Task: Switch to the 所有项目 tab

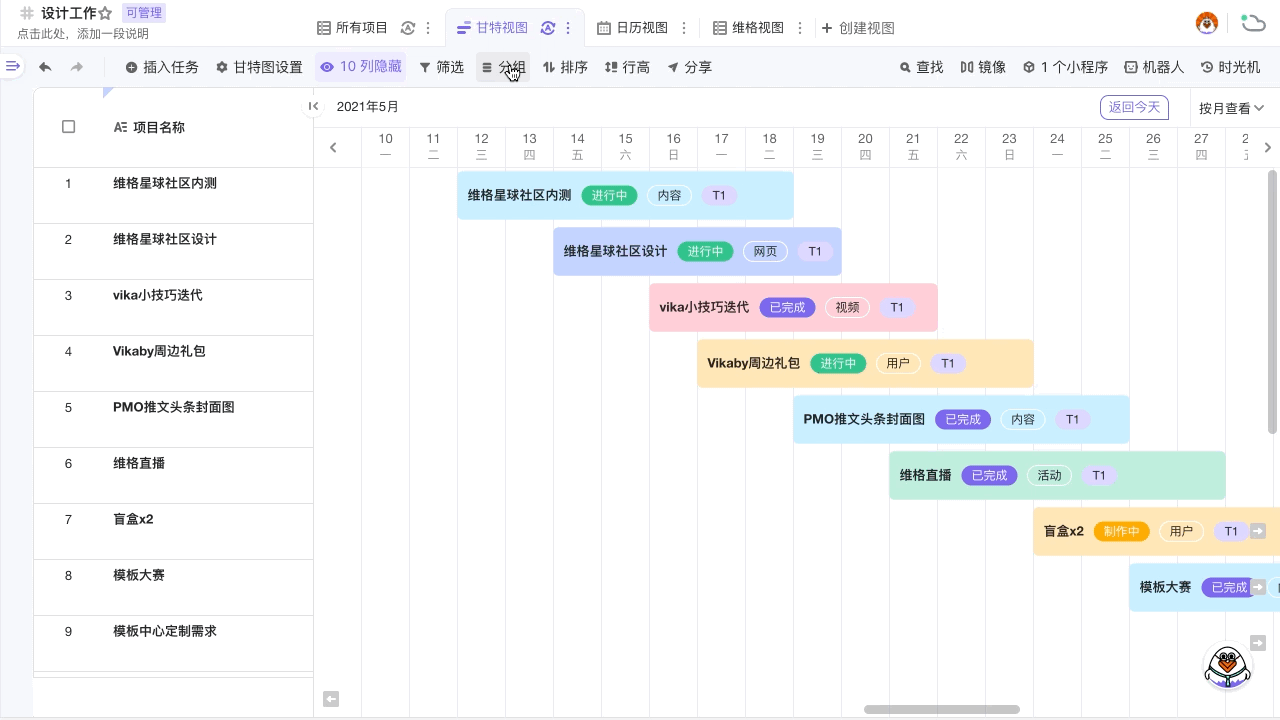Action: (352, 28)
